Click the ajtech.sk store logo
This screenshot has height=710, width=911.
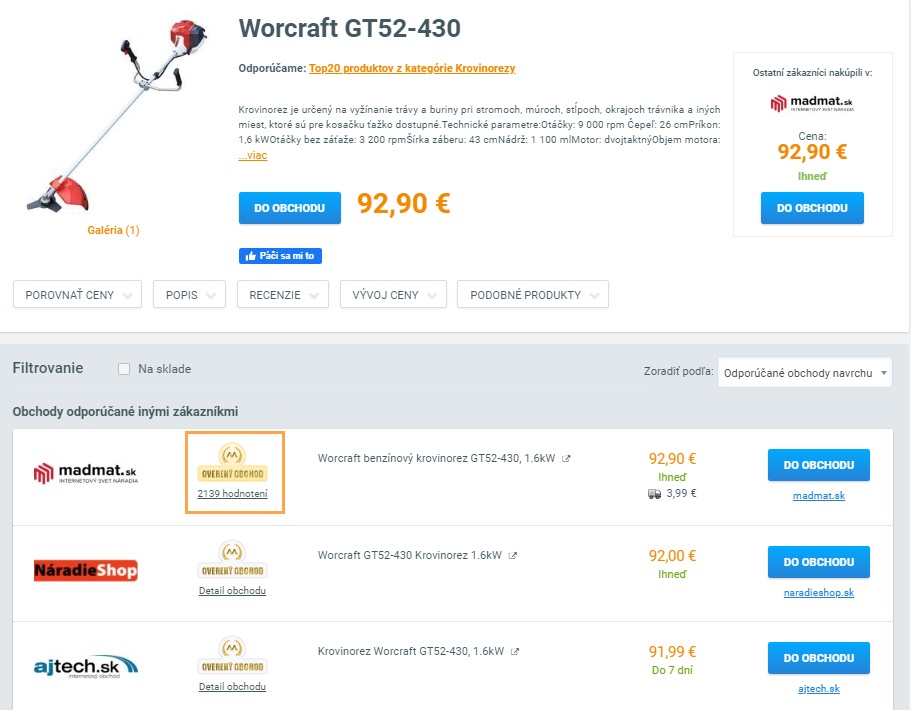pyautogui.click(x=86, y=666)
